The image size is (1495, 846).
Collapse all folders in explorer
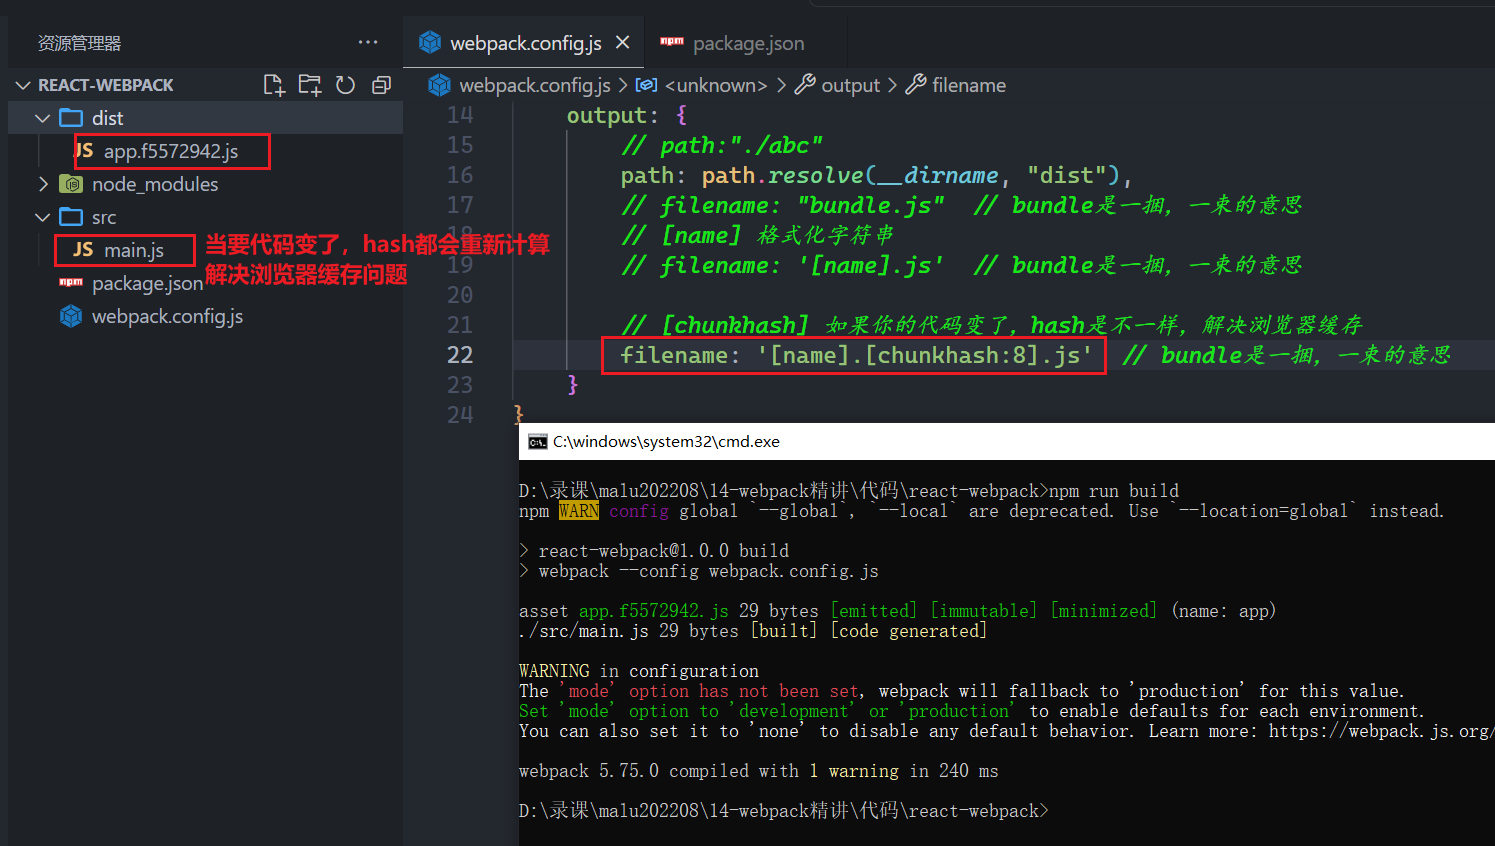381,85
